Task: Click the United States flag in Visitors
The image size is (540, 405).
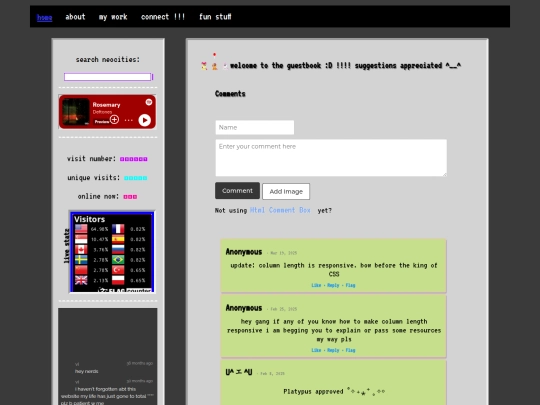Action: point(81,229)
